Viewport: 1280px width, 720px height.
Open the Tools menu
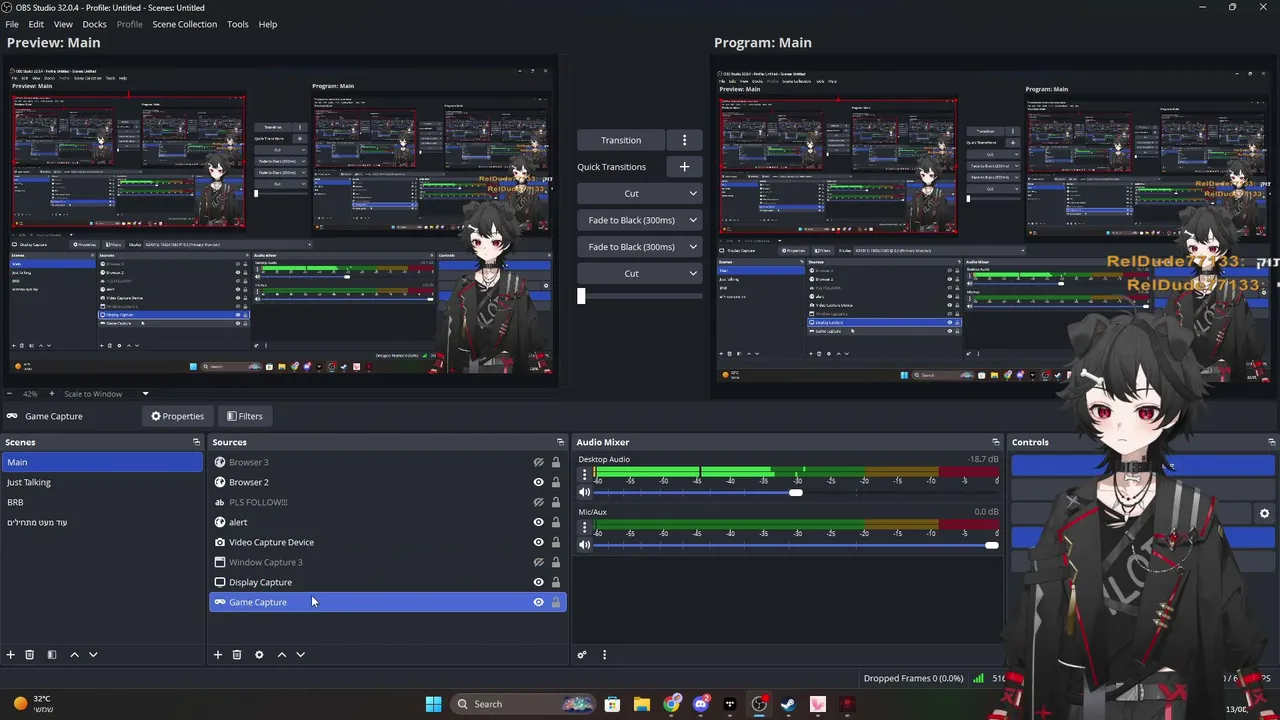238,24
